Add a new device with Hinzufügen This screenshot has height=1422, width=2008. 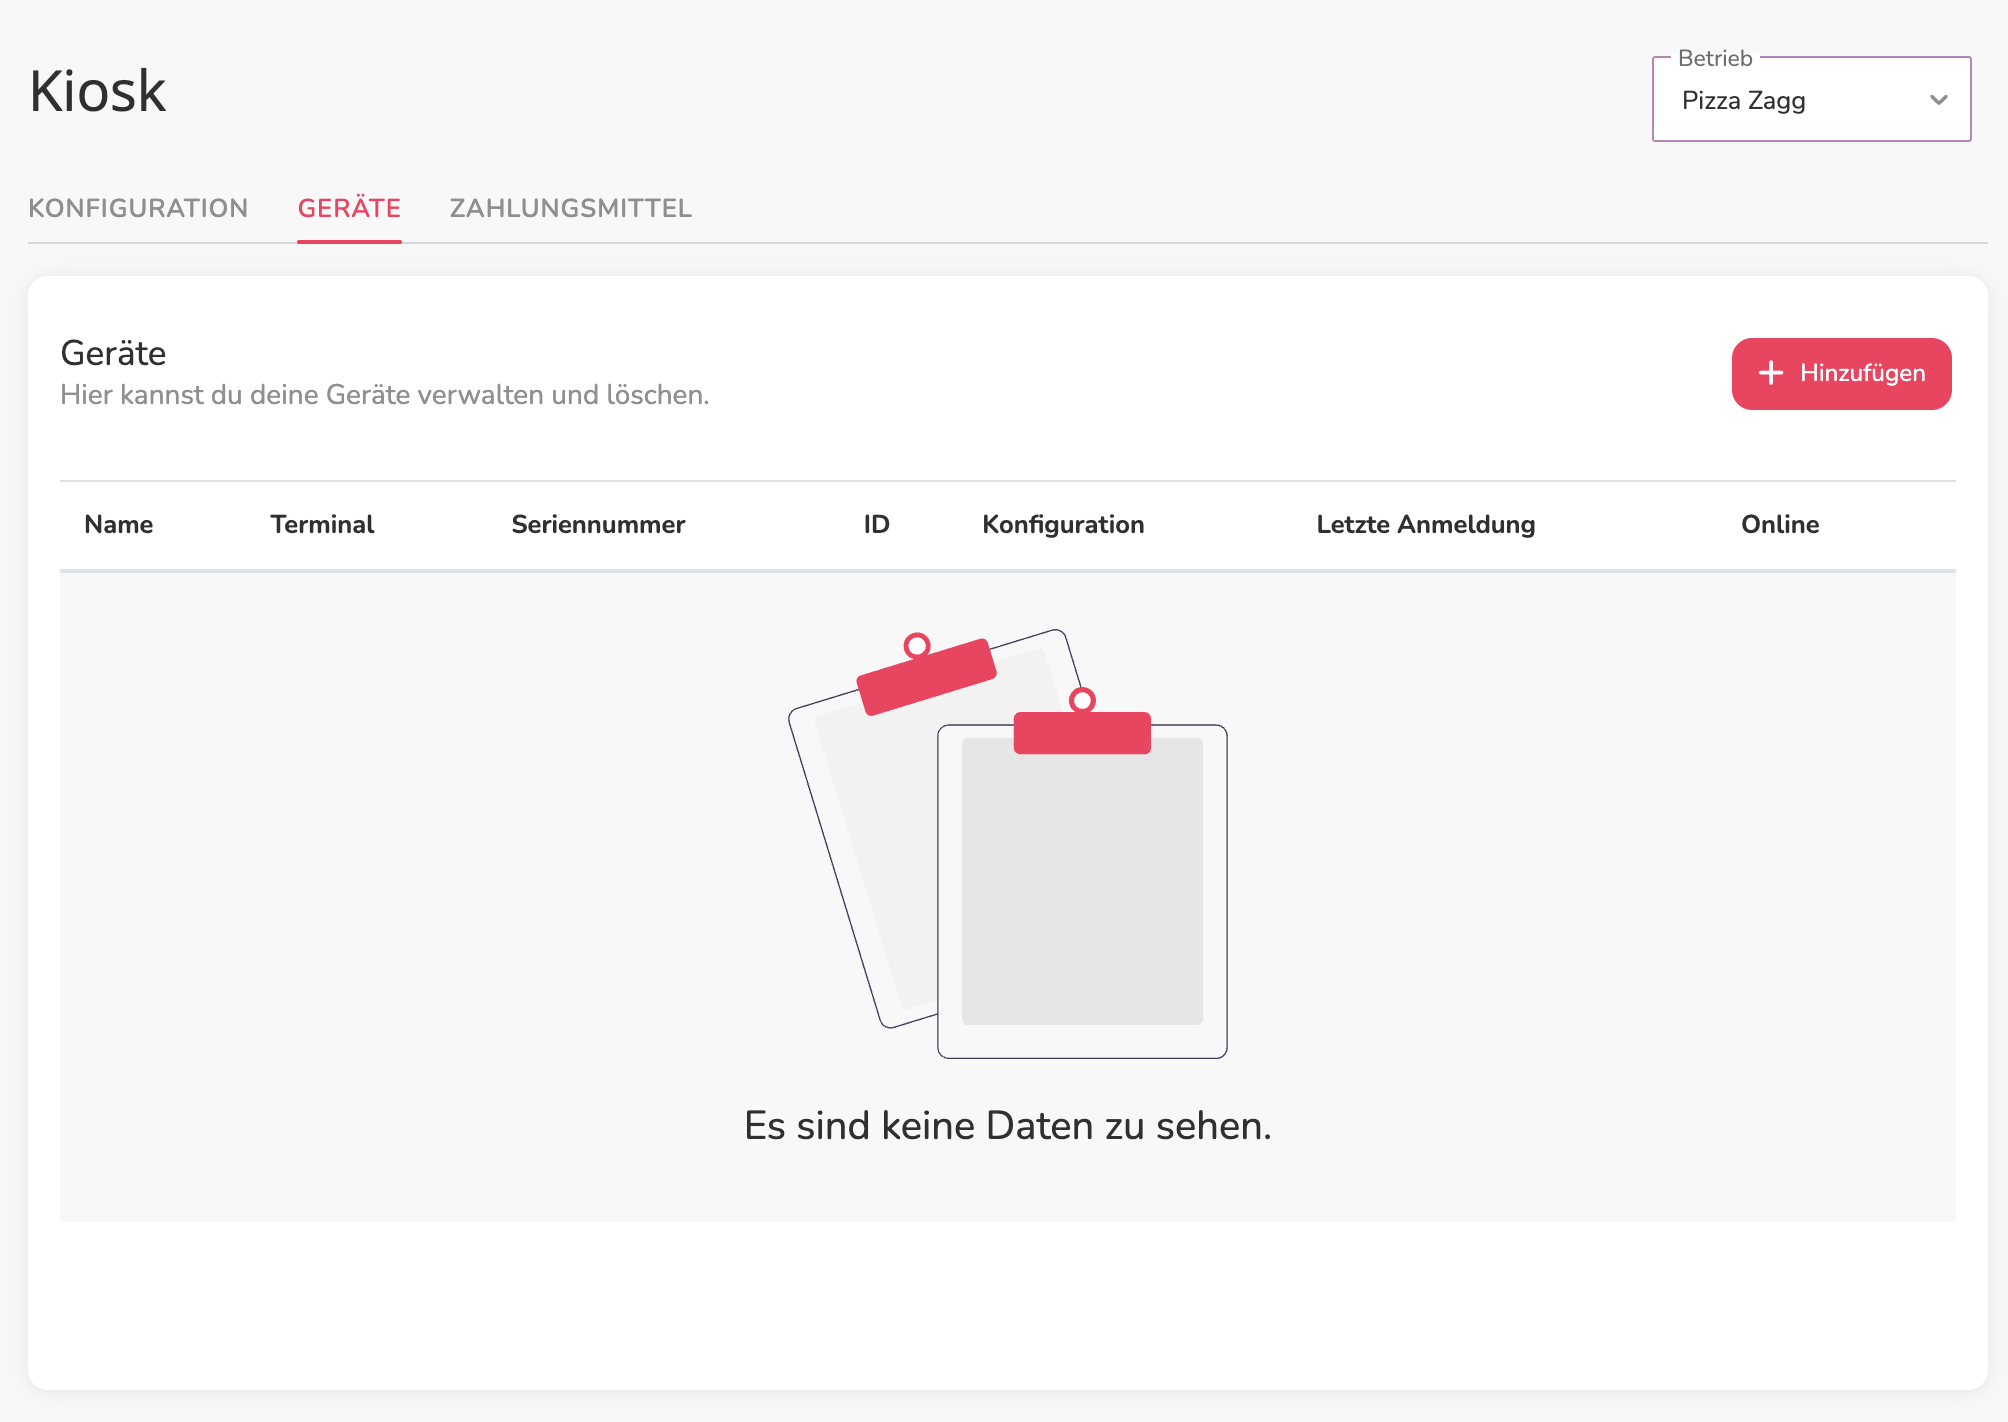point(1841,373)
